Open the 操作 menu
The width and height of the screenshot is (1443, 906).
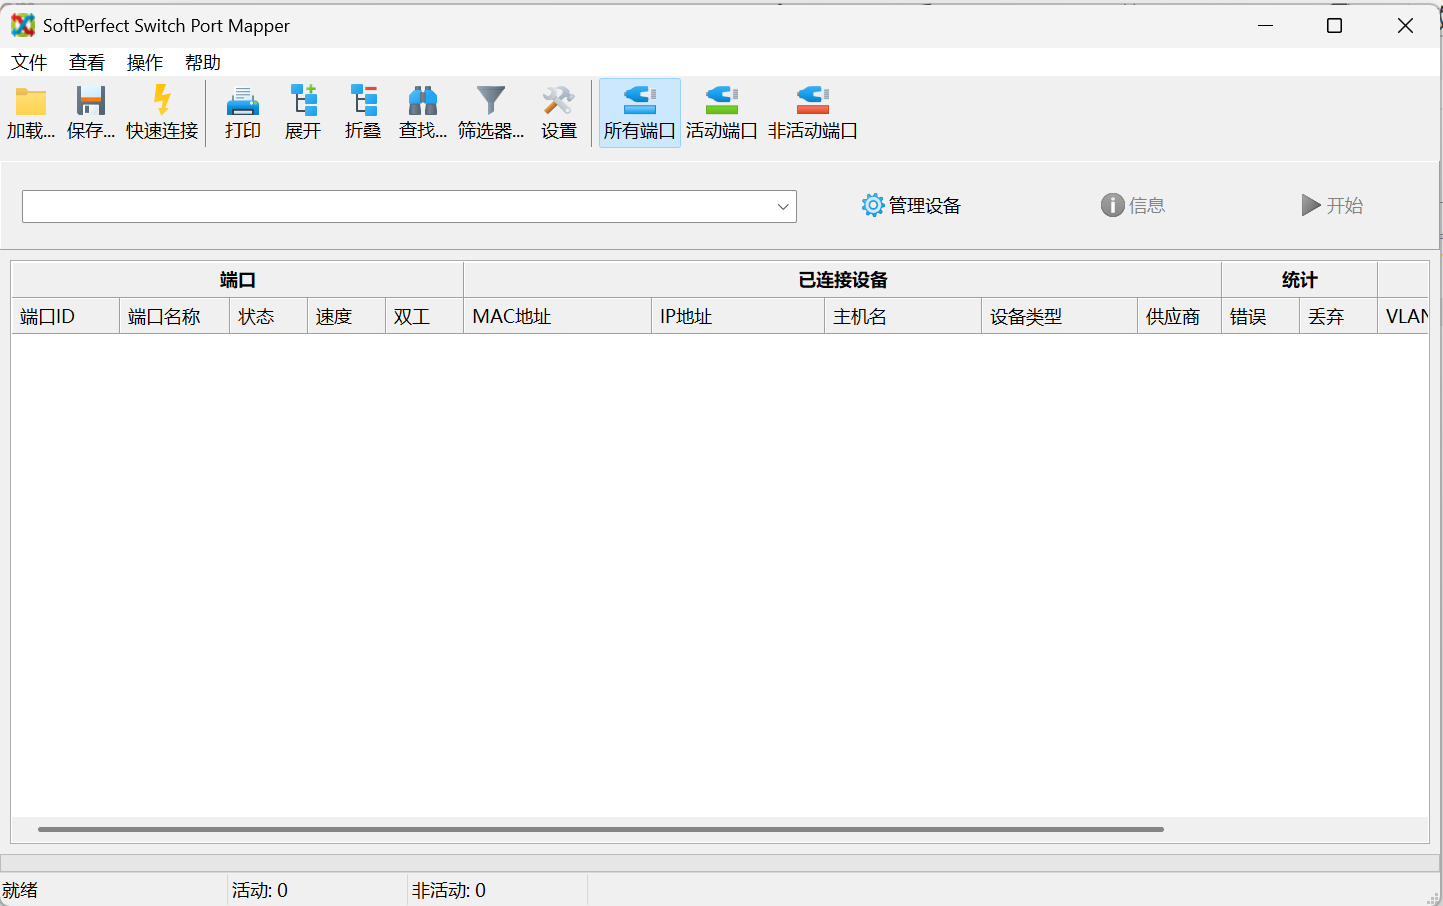tap(145, 62)
